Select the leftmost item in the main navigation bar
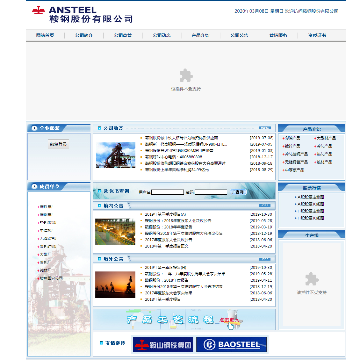 tap(45, 35)
